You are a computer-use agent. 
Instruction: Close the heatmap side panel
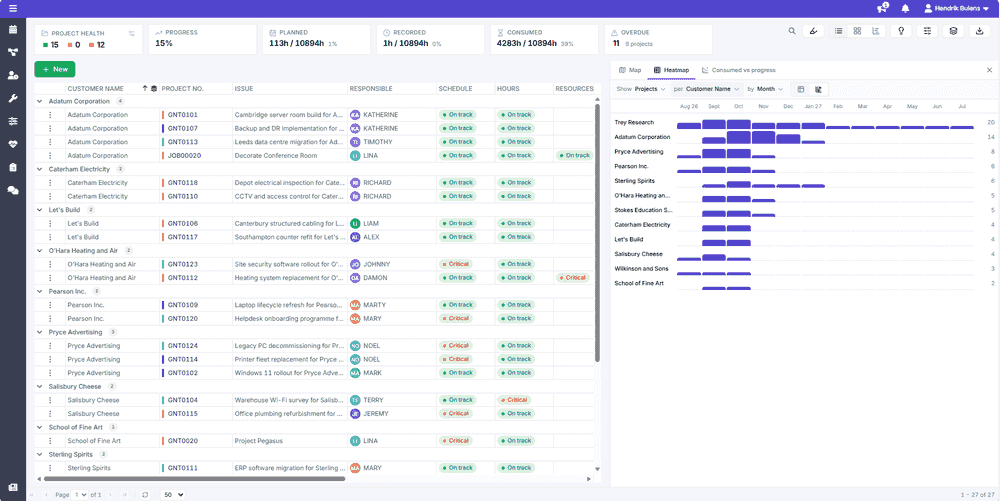point(989,70)
